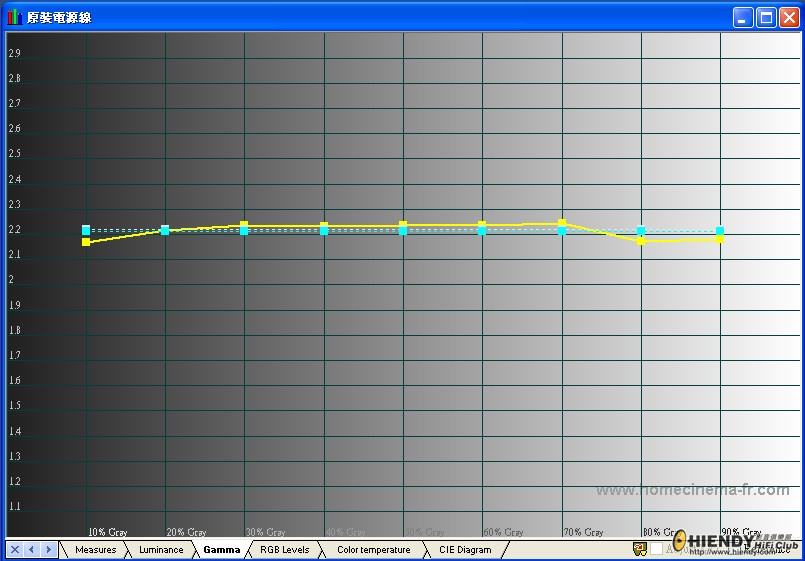Click the yellow gamma point at 70% Gray
Viewport: 805px width, 561px height.
click(x=562, y=223)
